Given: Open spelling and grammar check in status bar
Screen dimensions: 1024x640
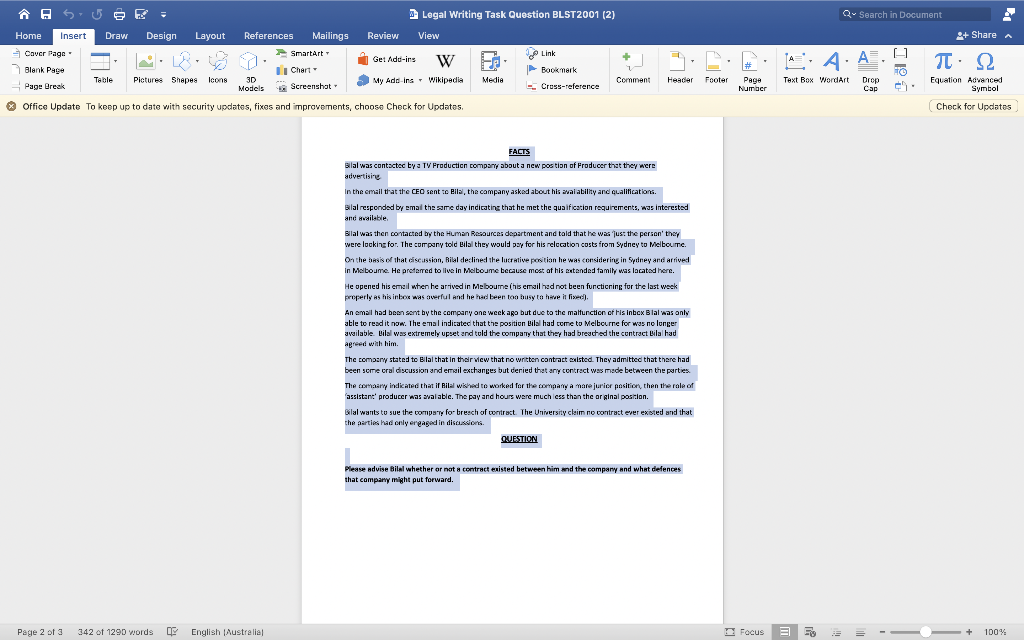Looking at the screenshot, I should (172, 632).
